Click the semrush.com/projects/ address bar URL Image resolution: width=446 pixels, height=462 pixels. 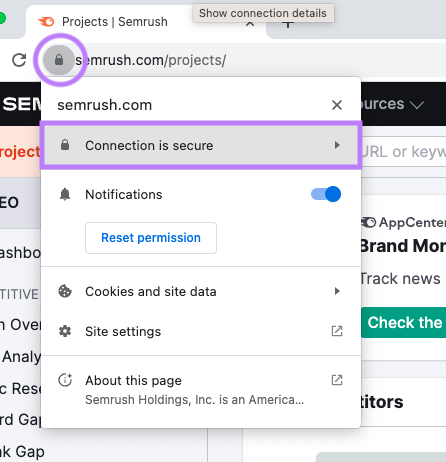[x=150, y=60]
